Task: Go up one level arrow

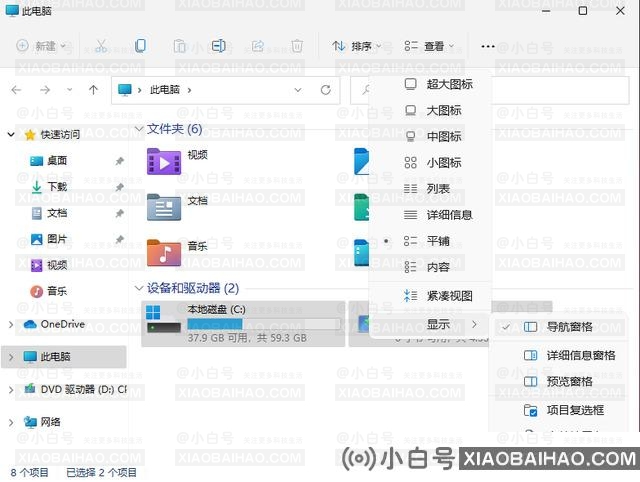Action: click(x=93, y=90)
